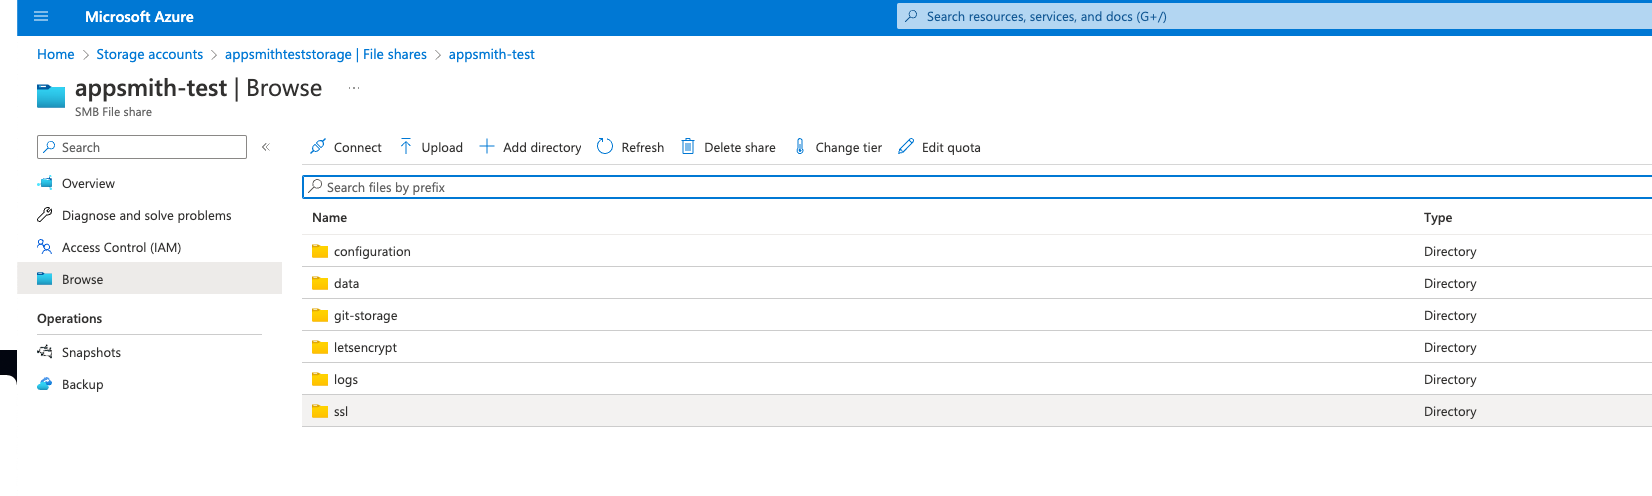Image resolution: width=1652 pixels, height=496 pixels.
Task: Open the ellipsis more options next to title
Action: point(354,88)
